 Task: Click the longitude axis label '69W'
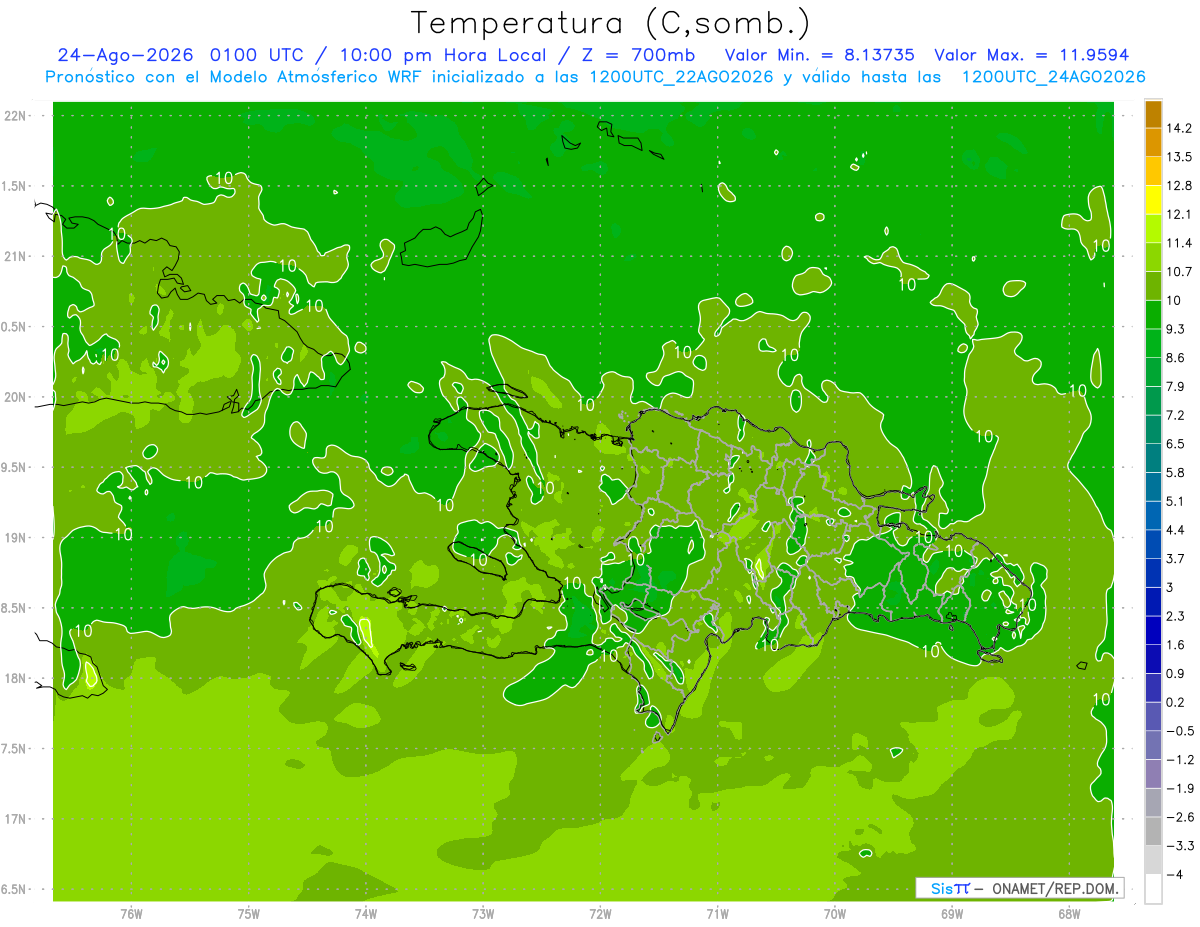[951, 913]
